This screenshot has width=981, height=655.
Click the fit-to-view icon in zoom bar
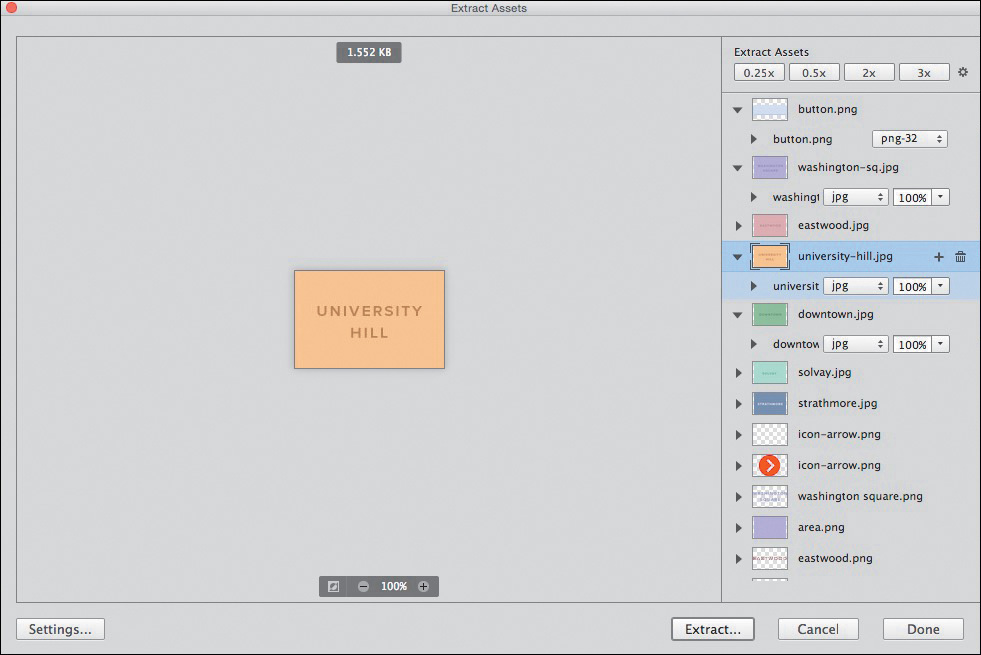334,587
